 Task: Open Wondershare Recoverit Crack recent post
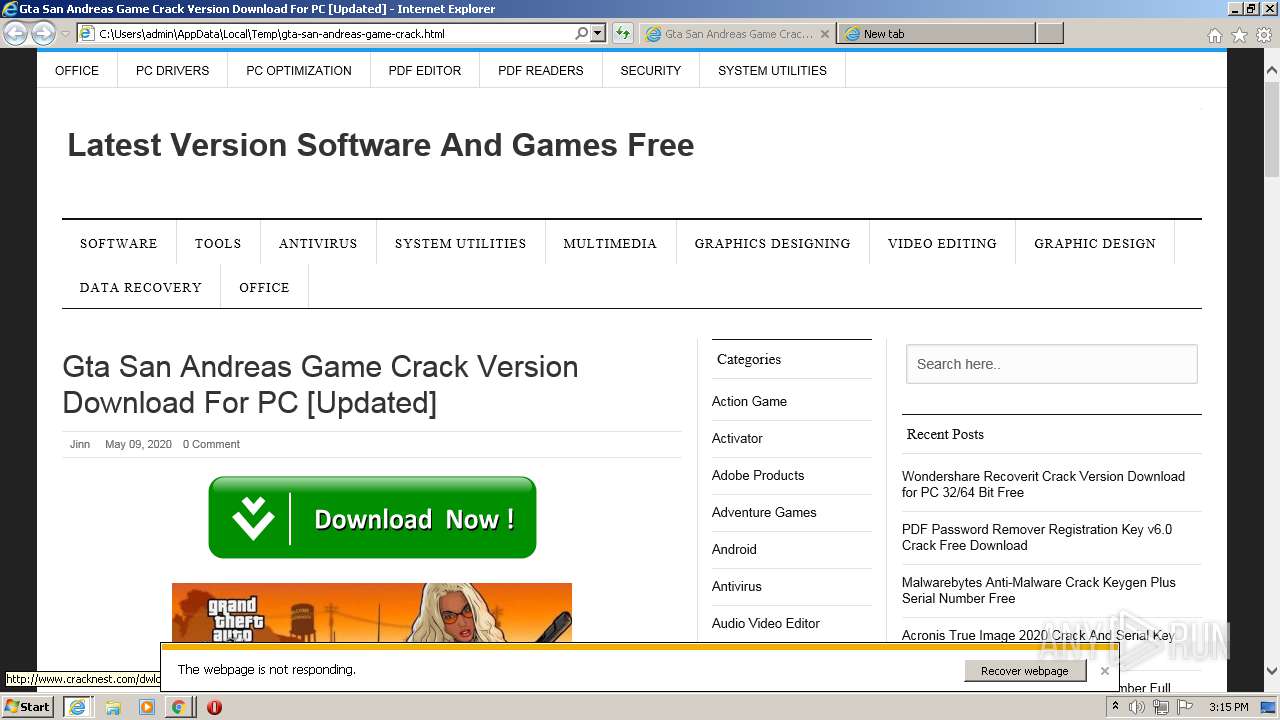1043,484
